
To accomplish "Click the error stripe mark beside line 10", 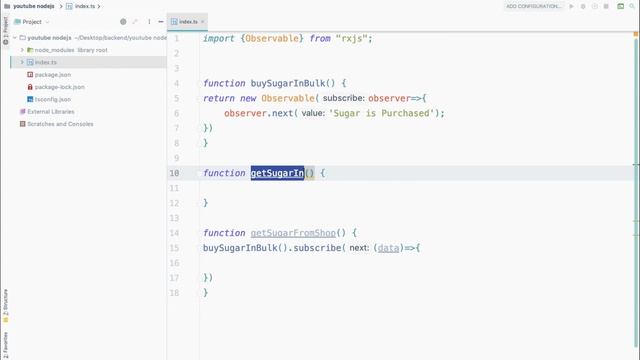I will [636, 164].
